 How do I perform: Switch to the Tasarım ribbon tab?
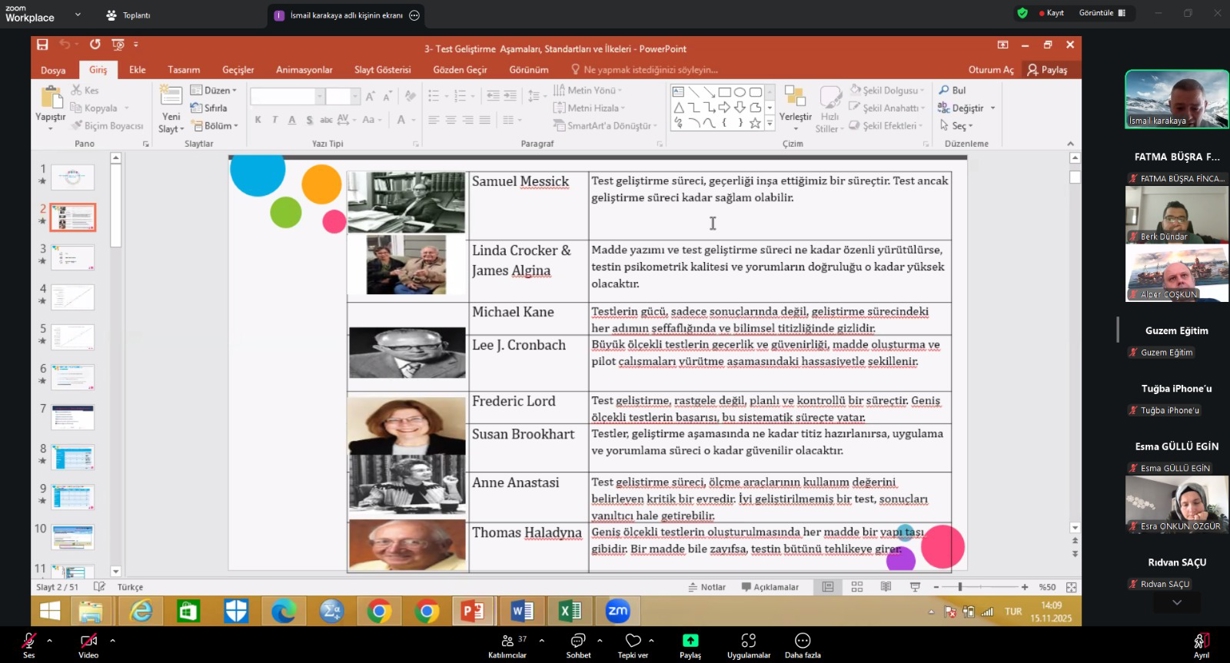tap(183, 70)
